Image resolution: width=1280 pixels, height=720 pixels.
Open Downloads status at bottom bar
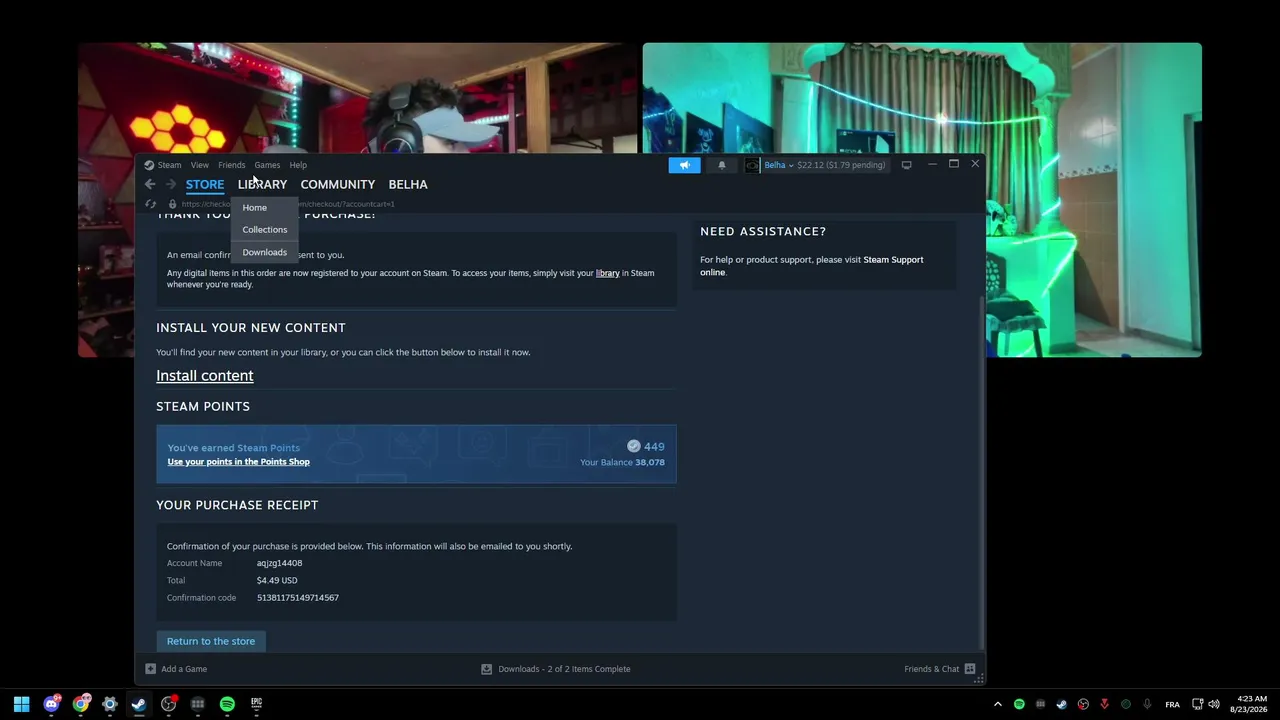coord(556,669)
